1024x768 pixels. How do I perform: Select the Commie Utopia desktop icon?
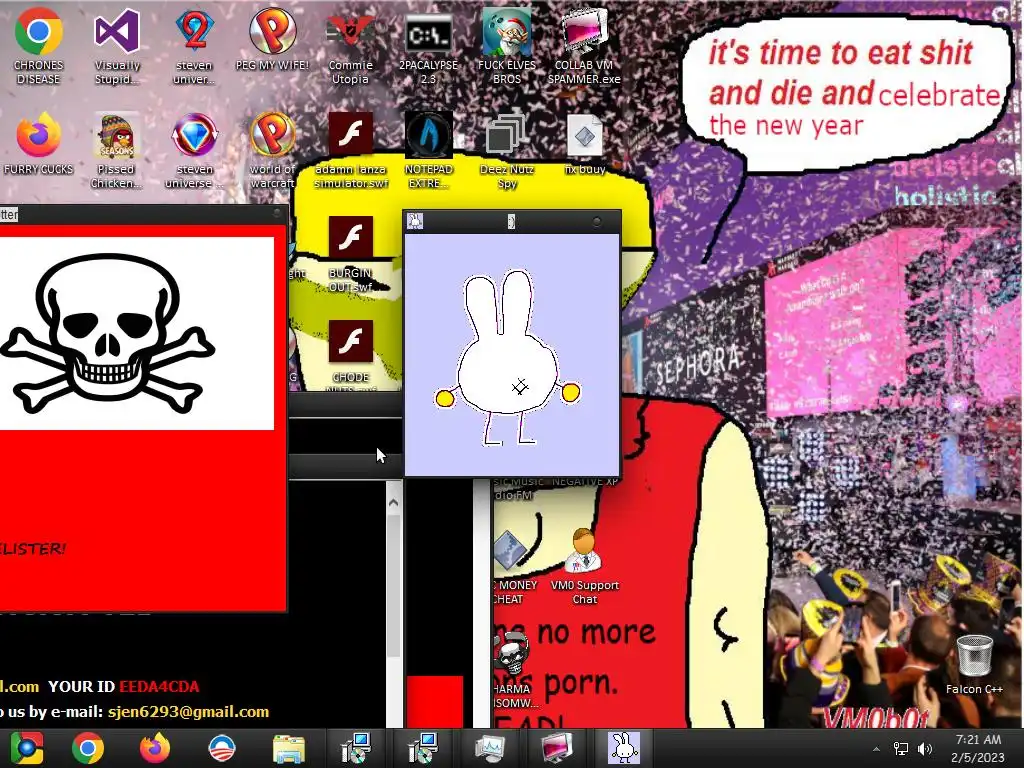(x=350, y=46)
